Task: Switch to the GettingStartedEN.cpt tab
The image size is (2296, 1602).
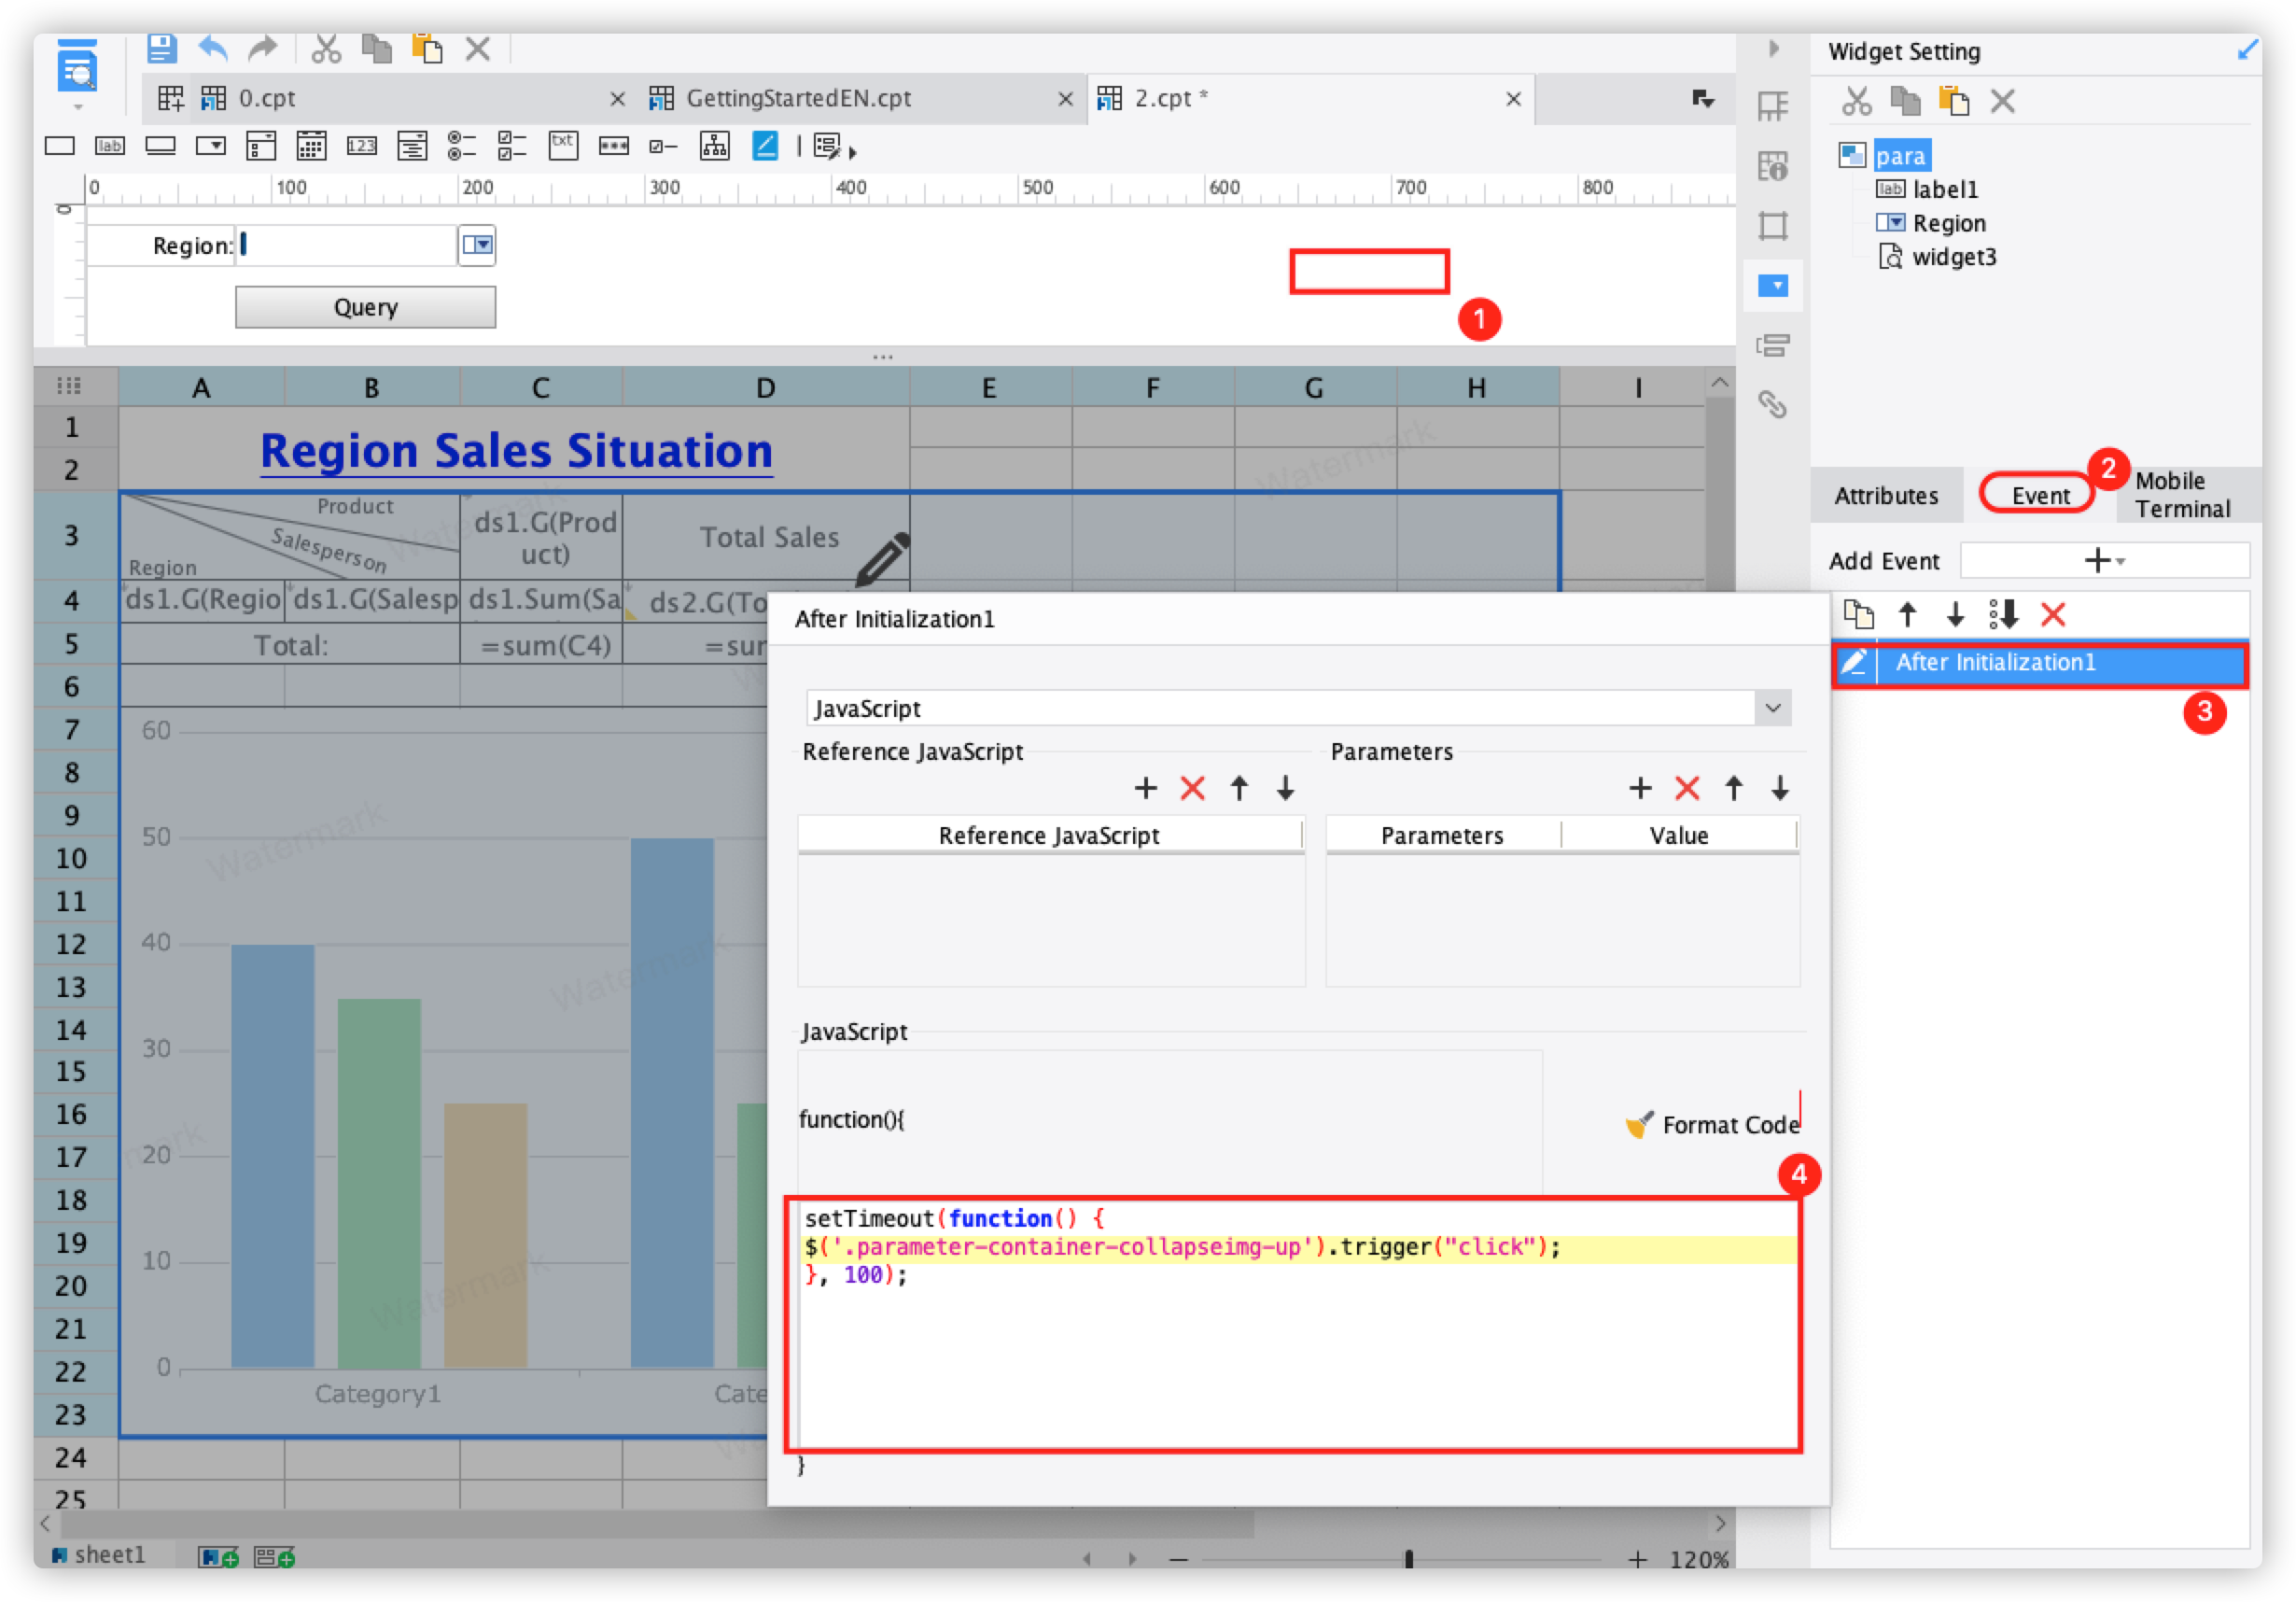Action: [798, 98]
